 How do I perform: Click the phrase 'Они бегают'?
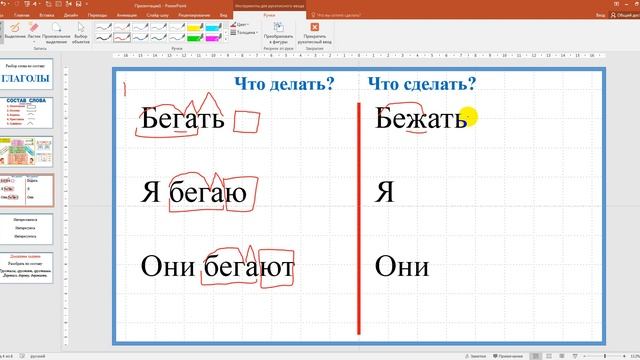pyautogui.click(x=217, y=267)
